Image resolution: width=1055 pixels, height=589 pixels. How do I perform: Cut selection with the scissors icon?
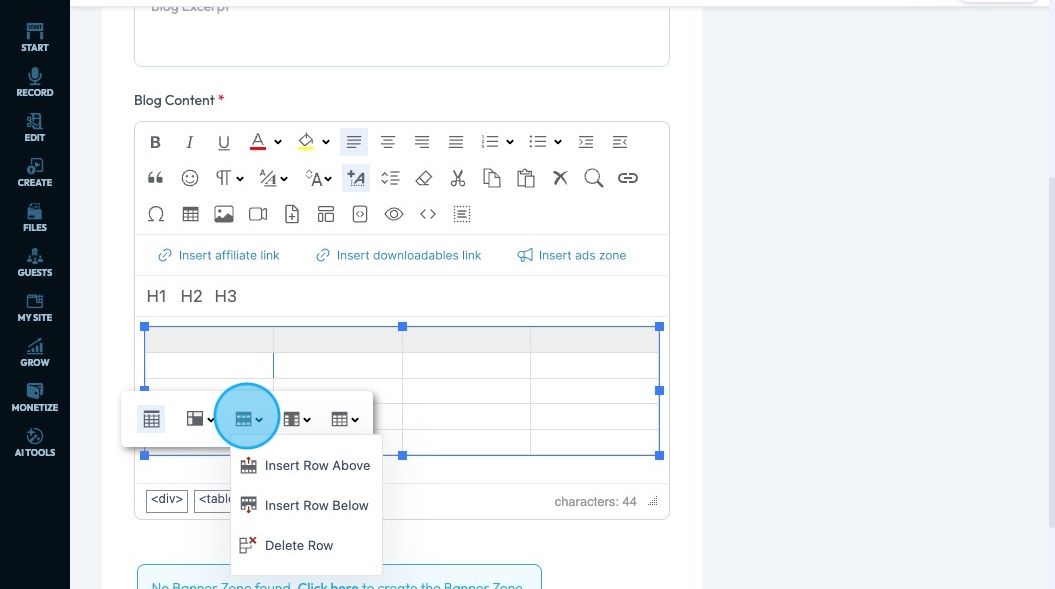point(458,178)
